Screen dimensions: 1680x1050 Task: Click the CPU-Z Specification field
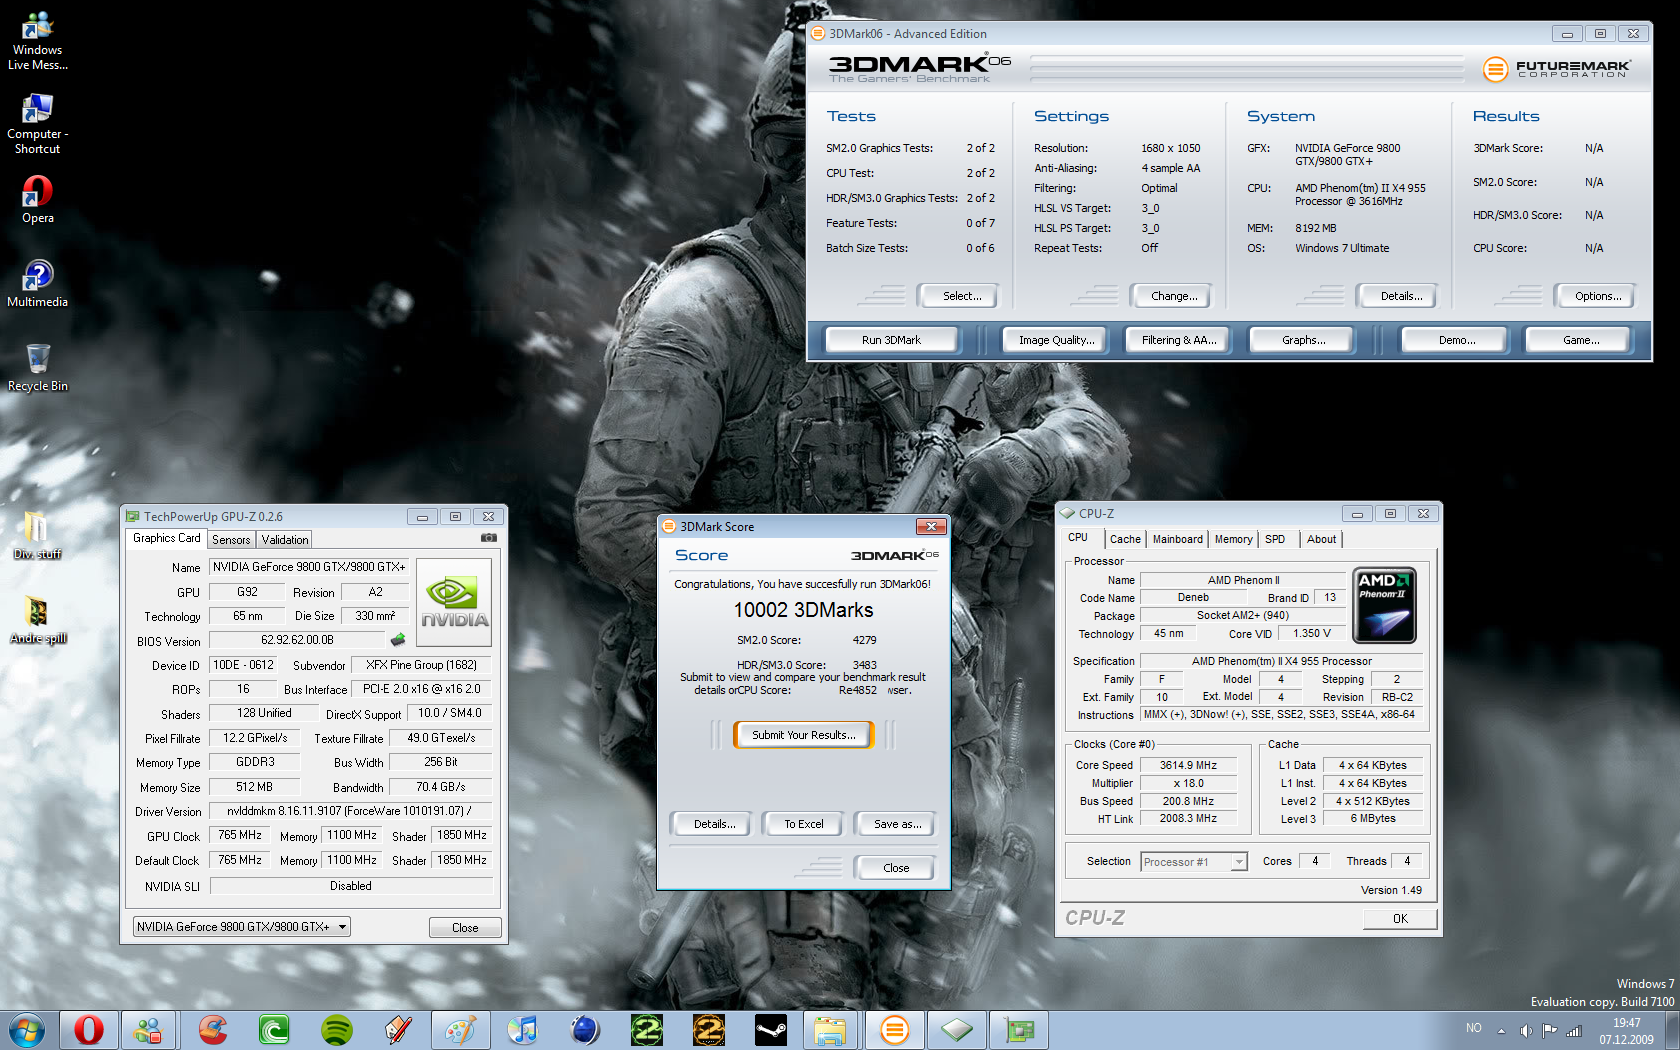[x=1281, y=661]
